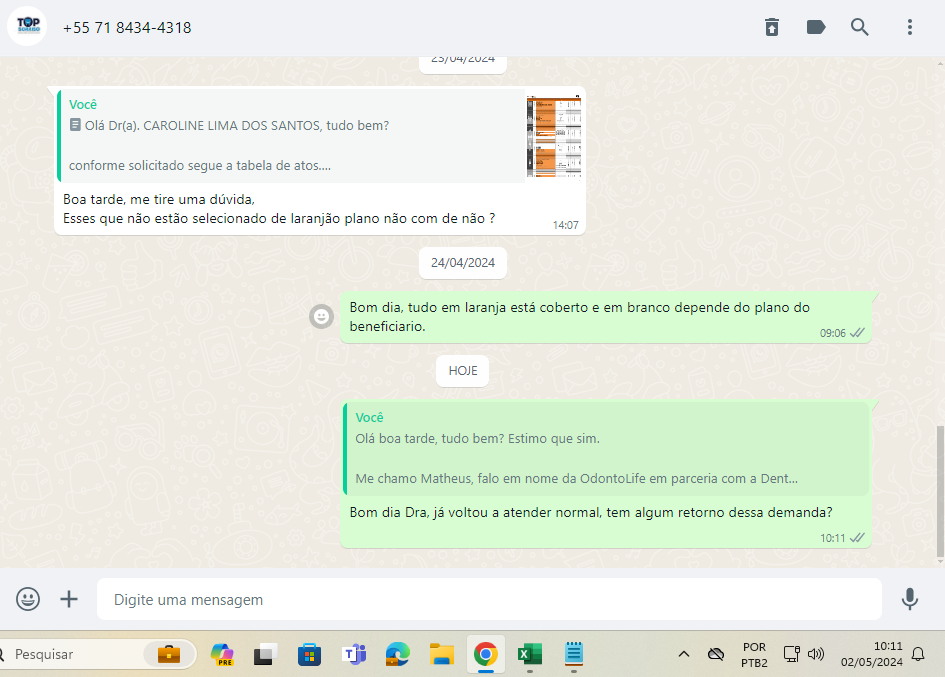This screenshot has height=677, width=945.
Task: Open Microsoft Store from the taskbar
Action: 309,655
